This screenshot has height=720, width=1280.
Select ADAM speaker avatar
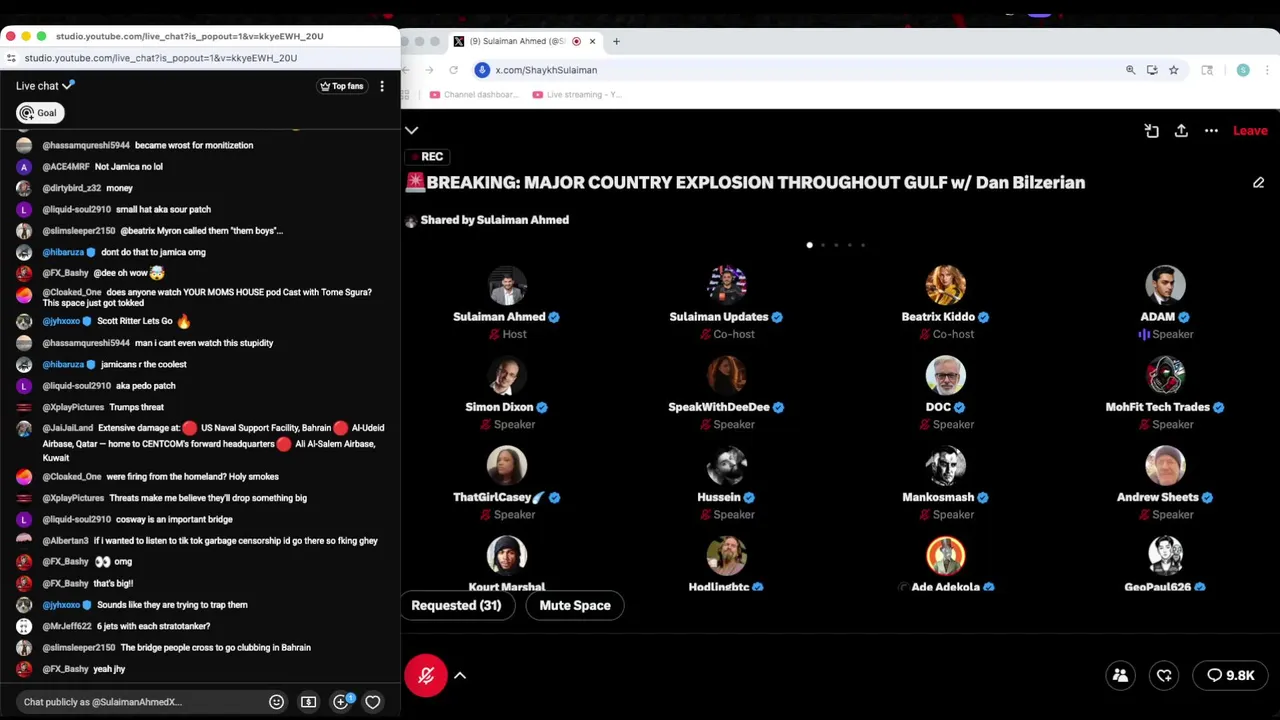point(1165,285)
